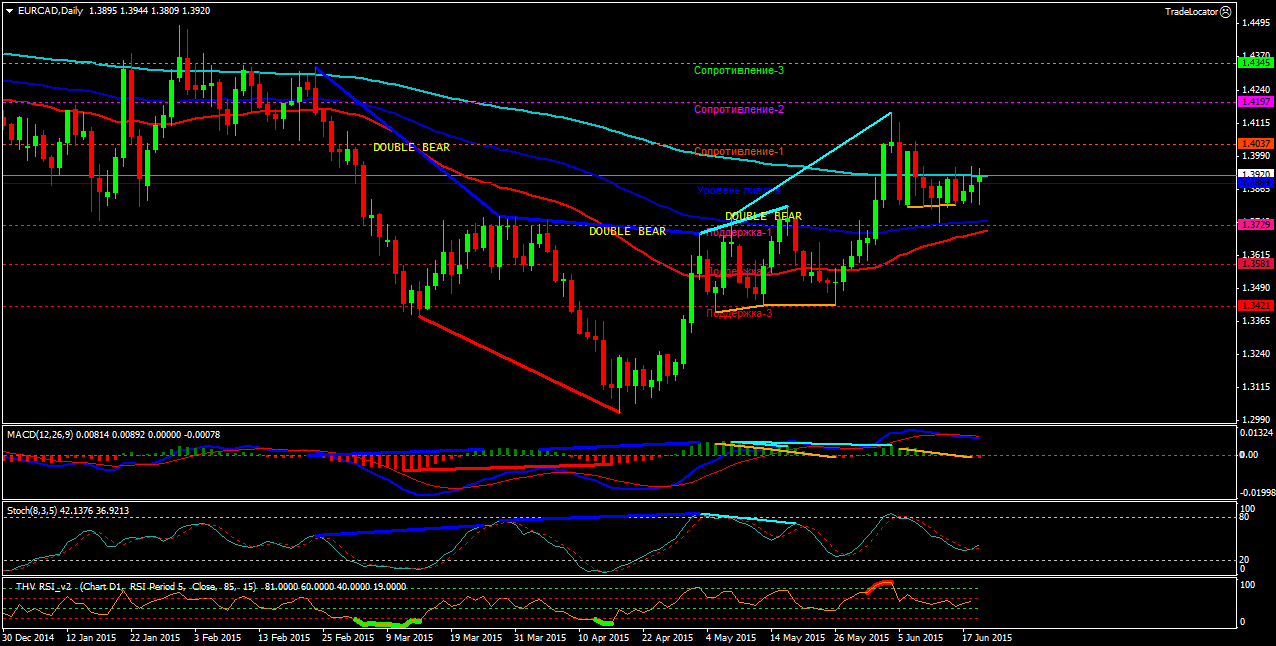Click the white 1.3920 current price tag
1276x646 pixels.
(x=1255, y=174)
